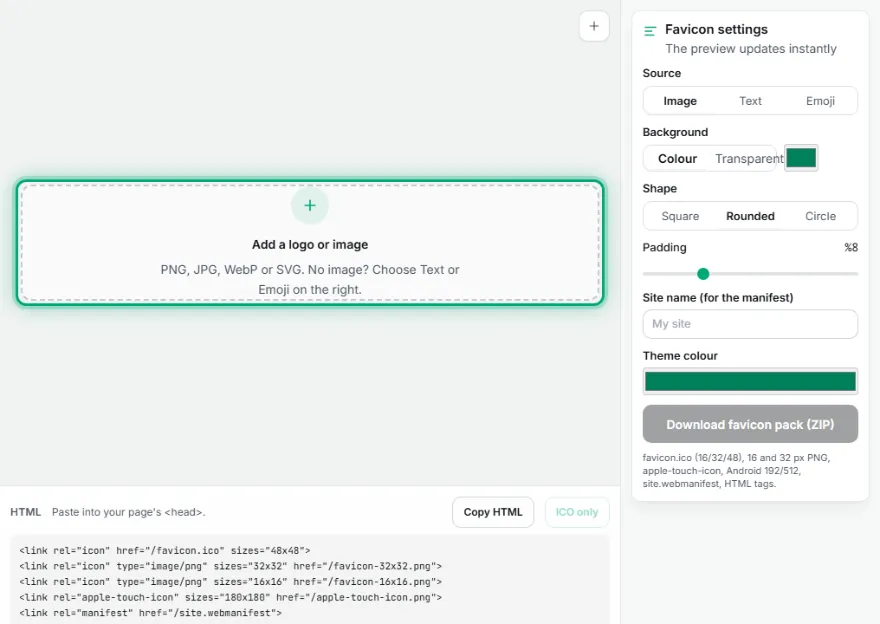Choose Emoji as the favicon source

click(820, 101)
